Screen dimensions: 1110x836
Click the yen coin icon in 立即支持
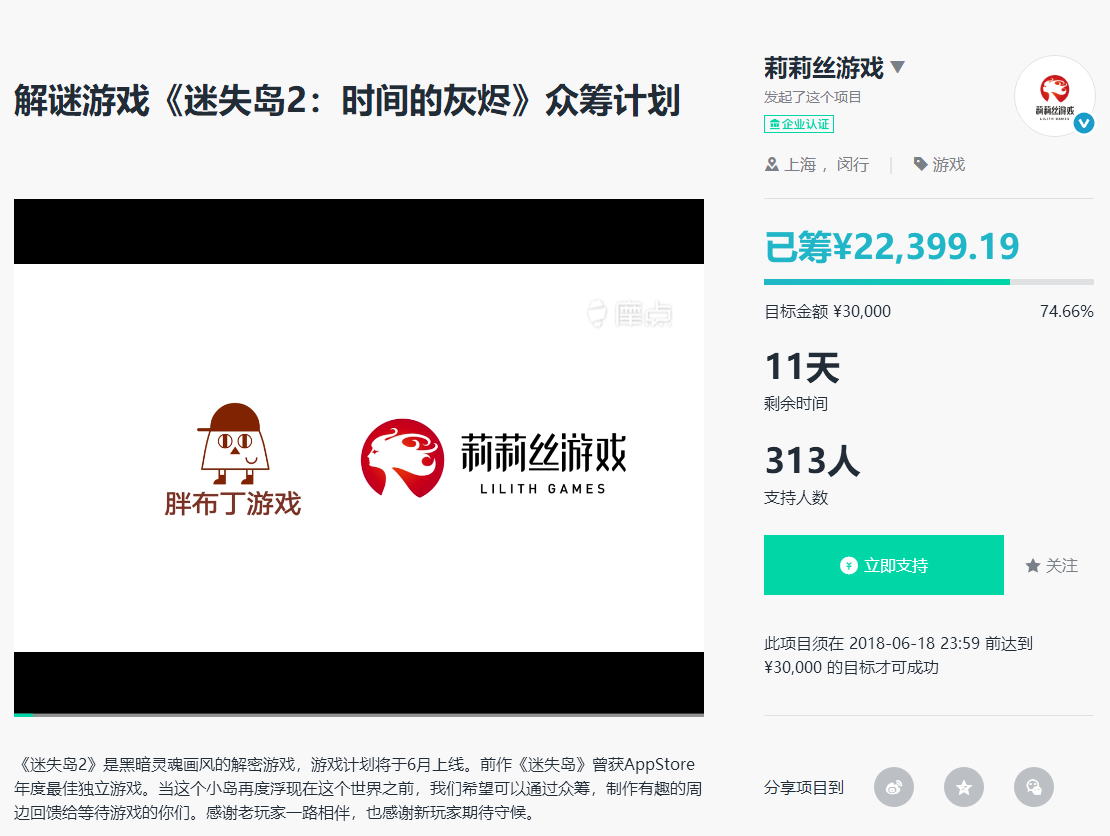pyautogui.click(x=848, y=566)
